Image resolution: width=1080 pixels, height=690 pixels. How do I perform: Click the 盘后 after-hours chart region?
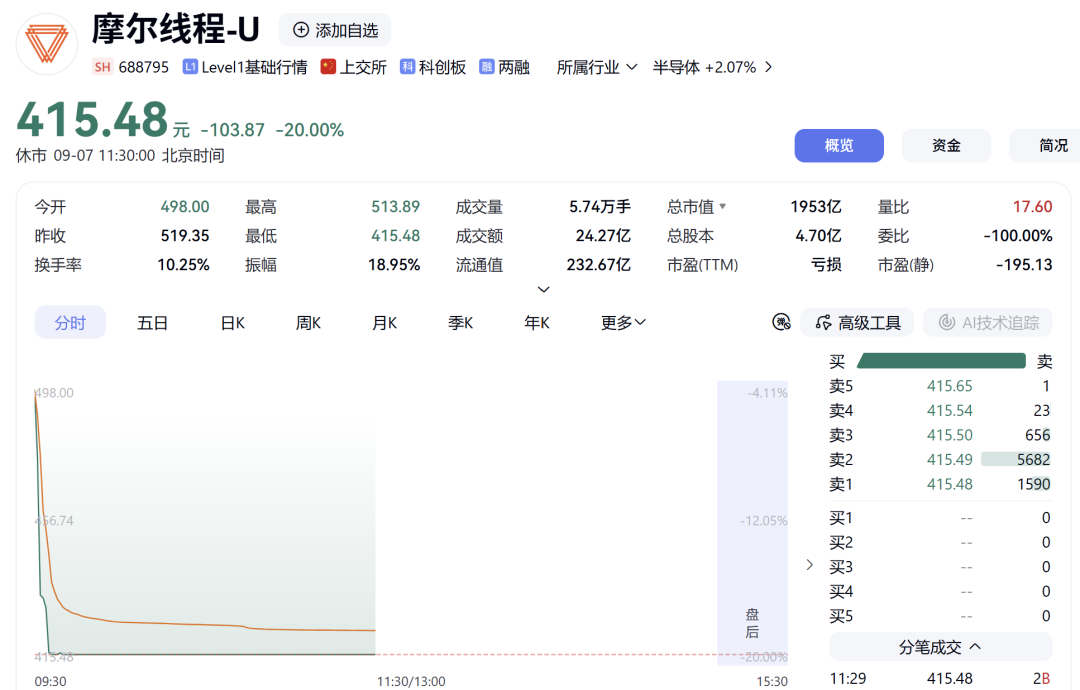pyautogui.click(x=752, y=523)
